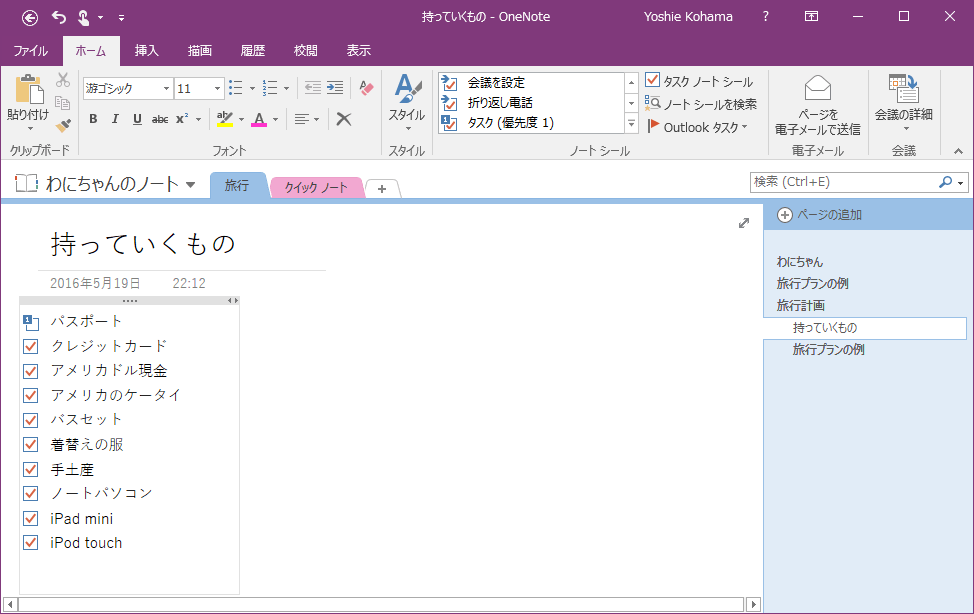Switch to the 履歴 tab
Image resolution: width=974 pixels, height=614 pixels.
tap(252, 50)
